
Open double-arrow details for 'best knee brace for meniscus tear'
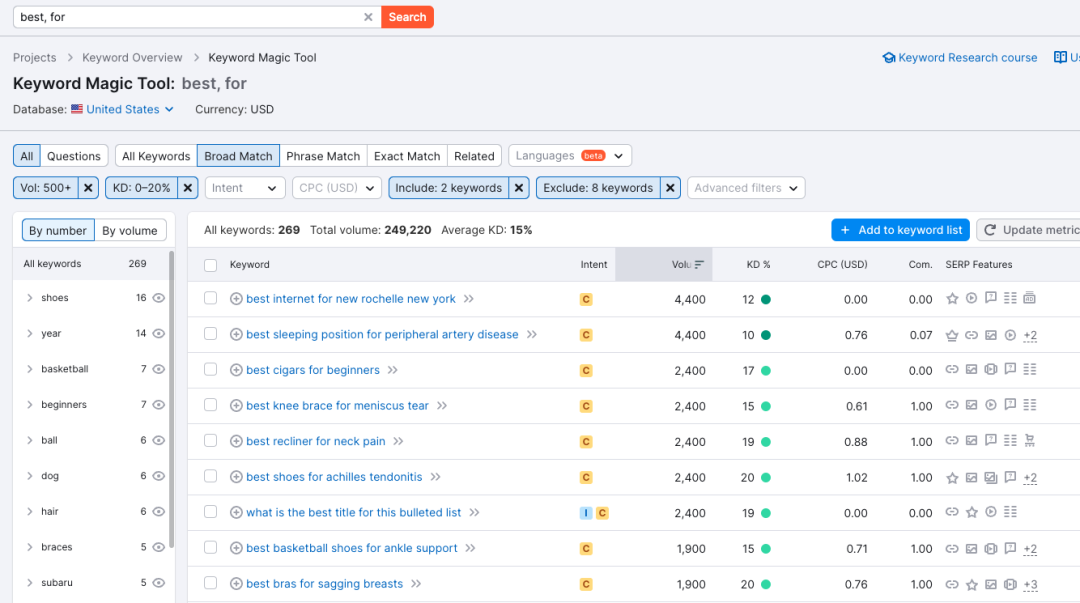coord(442,406)
